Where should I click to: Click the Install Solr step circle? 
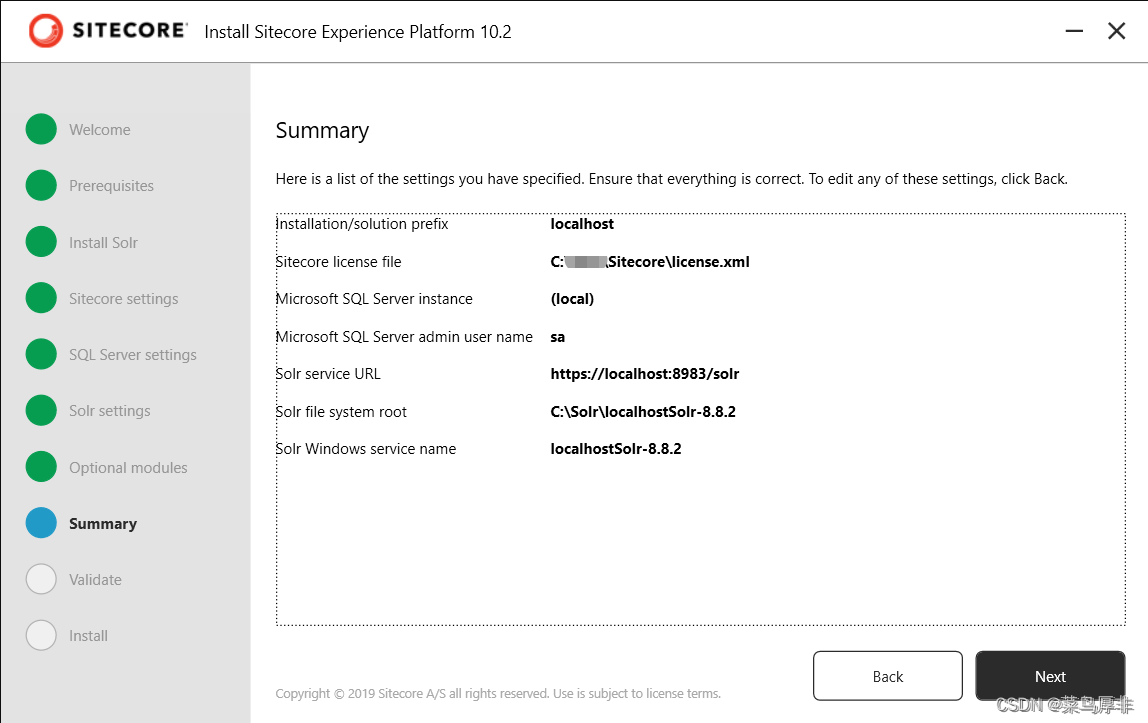coord(41,242)
